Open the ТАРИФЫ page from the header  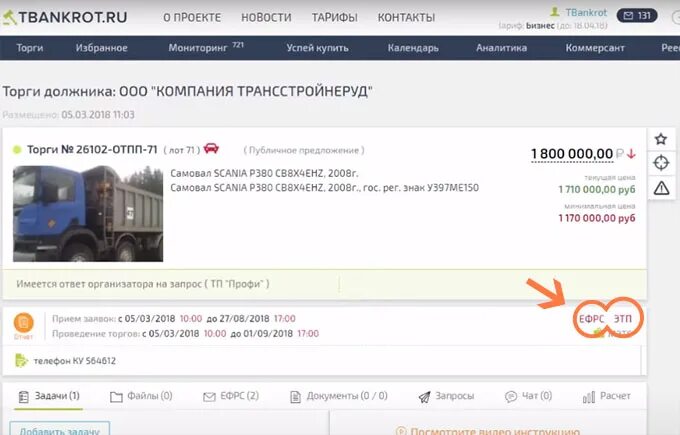(x=334, y=17)
